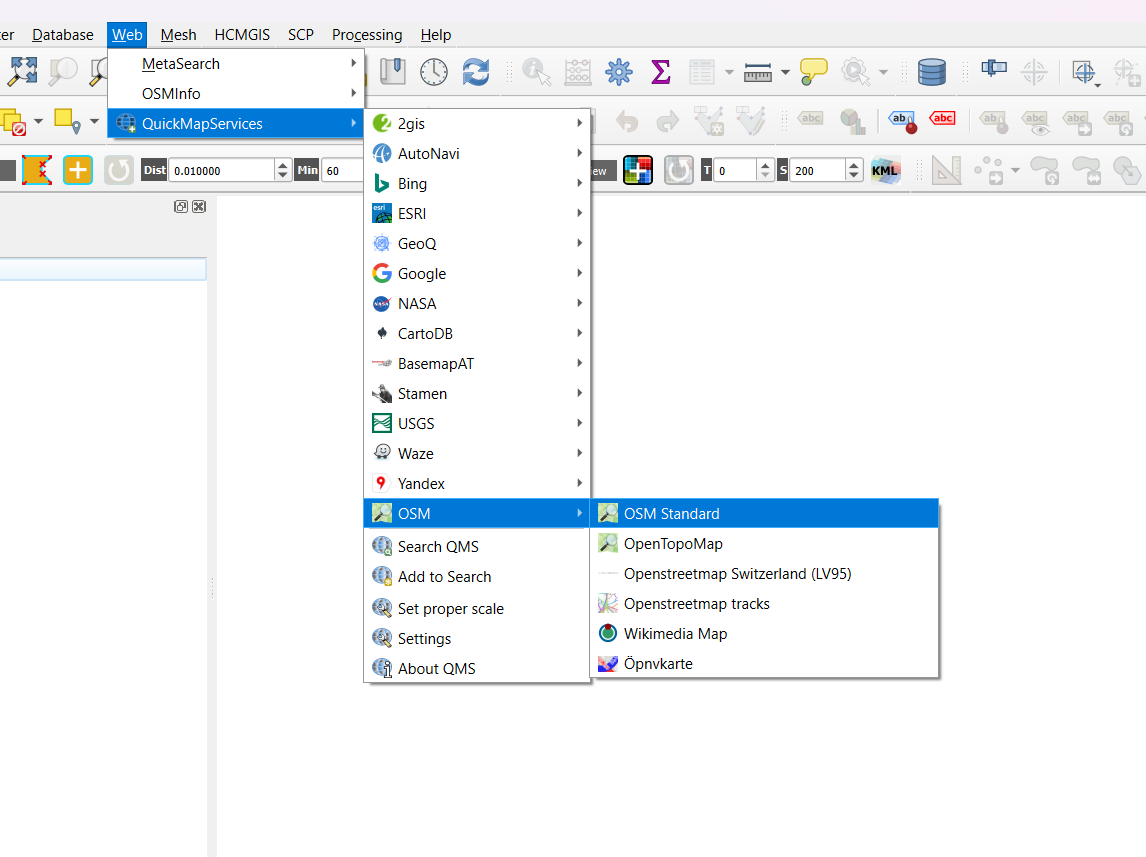Open About QMS dialog

(477, 669)
